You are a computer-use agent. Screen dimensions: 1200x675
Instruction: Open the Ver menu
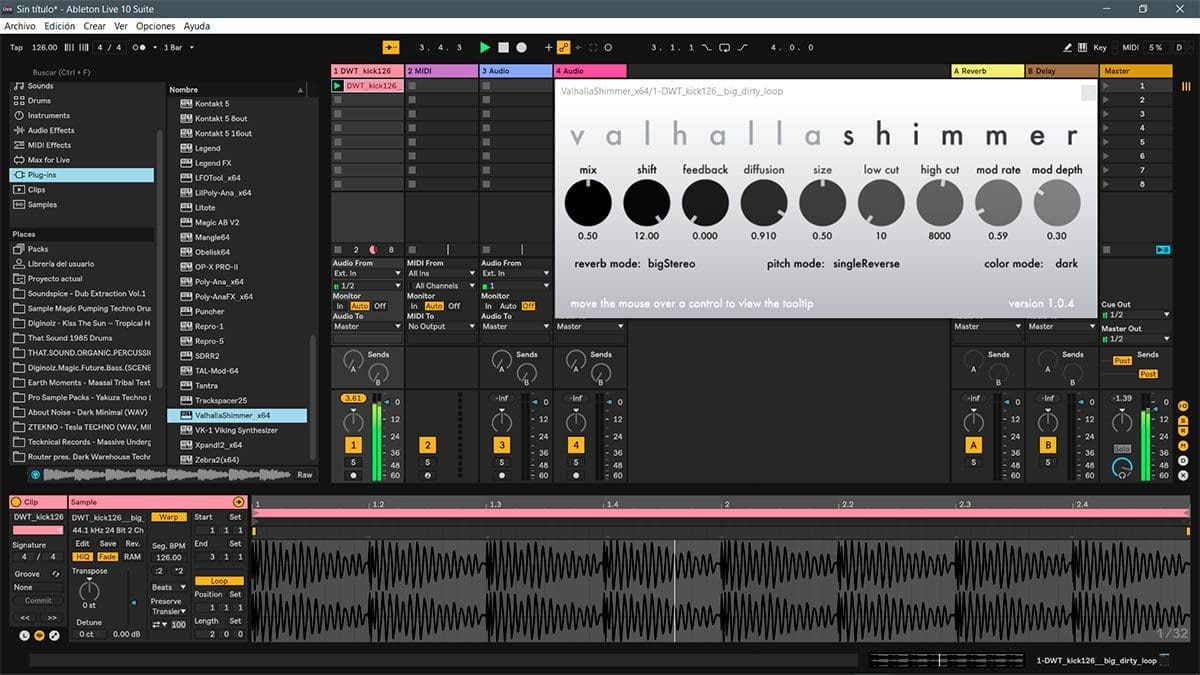coord(121,26)
